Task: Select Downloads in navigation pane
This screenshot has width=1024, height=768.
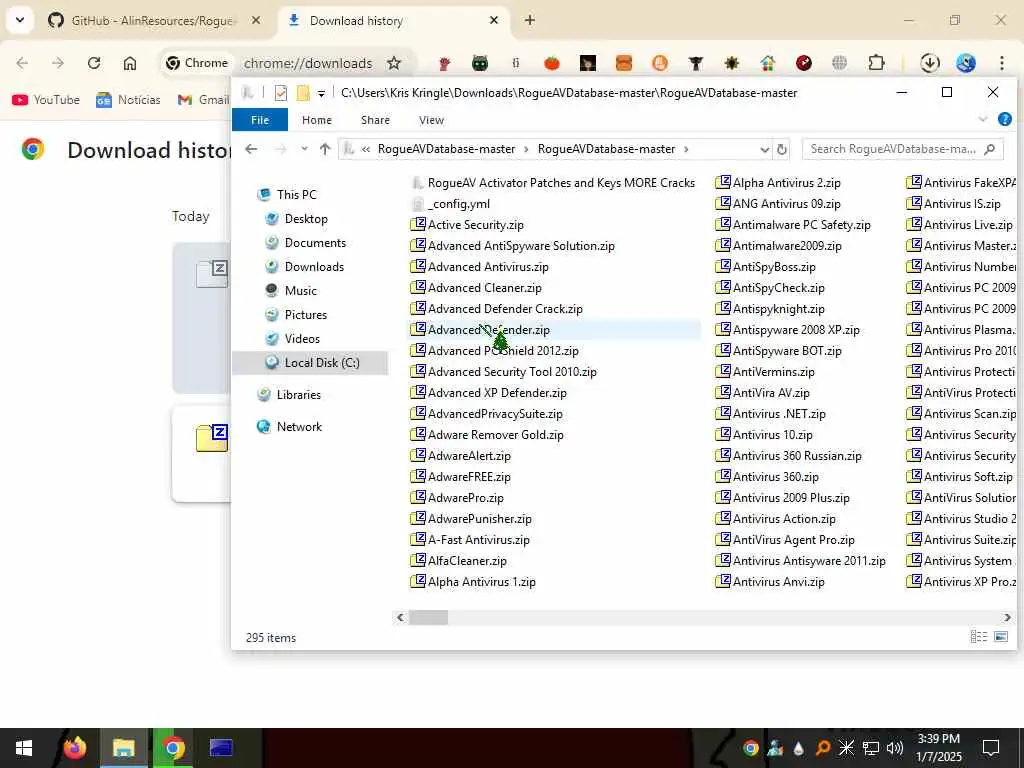Action: click(x=313, y=266)
